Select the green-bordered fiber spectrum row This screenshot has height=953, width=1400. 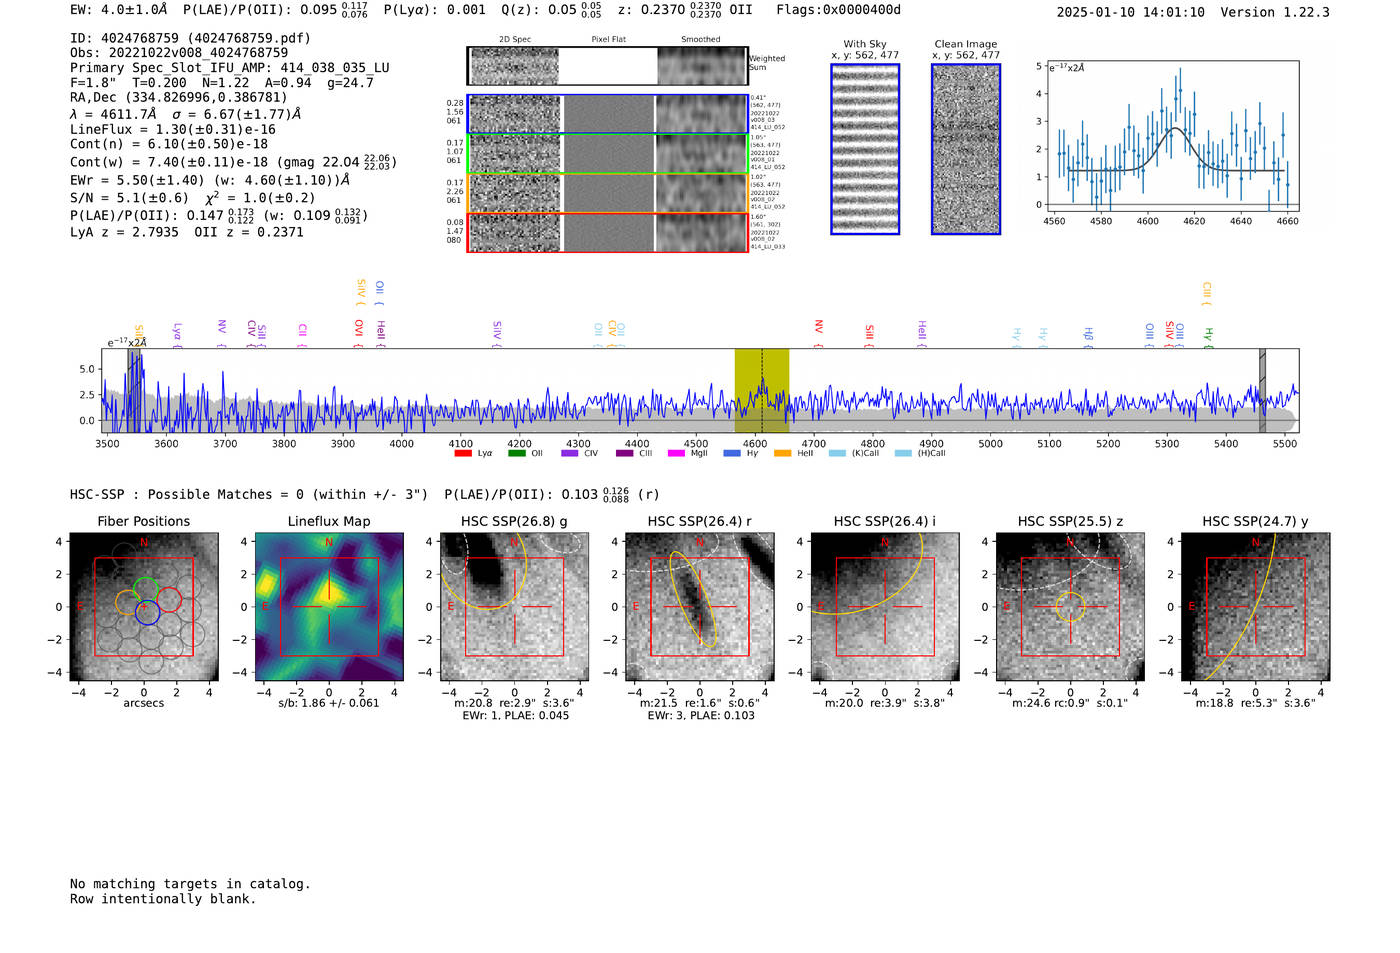coord(607,154)
